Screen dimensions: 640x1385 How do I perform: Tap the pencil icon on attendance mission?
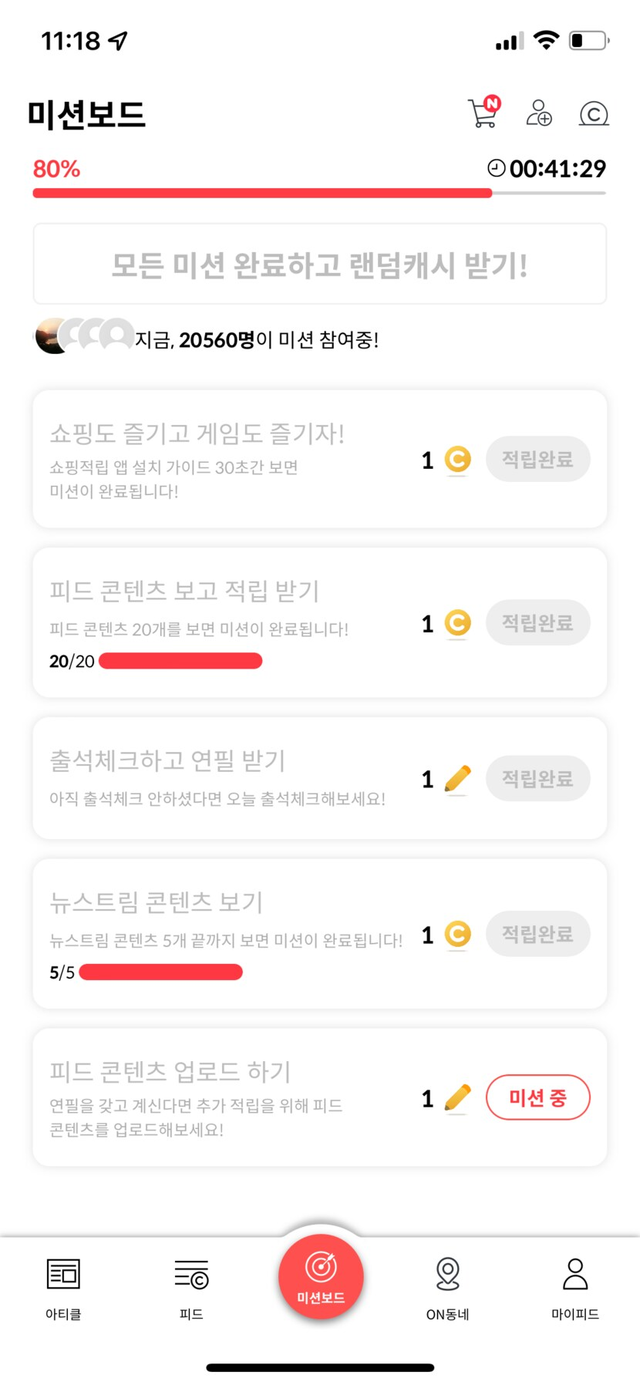tap(457, 779)
